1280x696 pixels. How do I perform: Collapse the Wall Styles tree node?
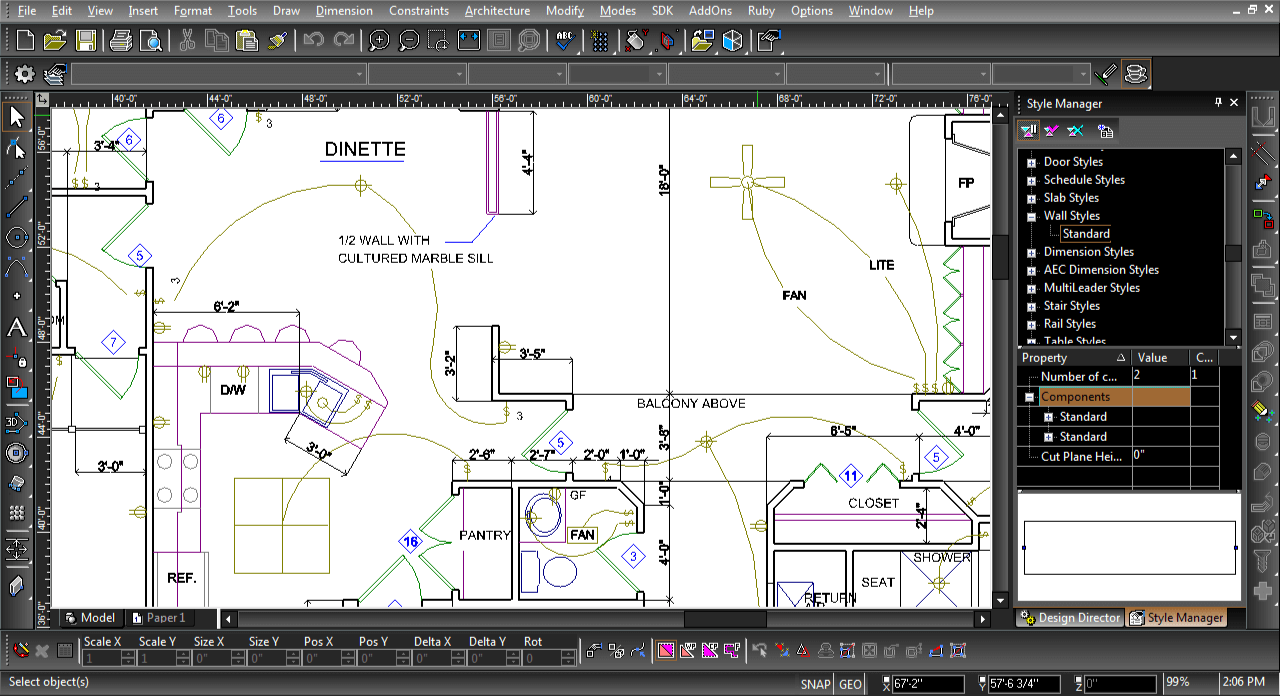click(1031, 216)
